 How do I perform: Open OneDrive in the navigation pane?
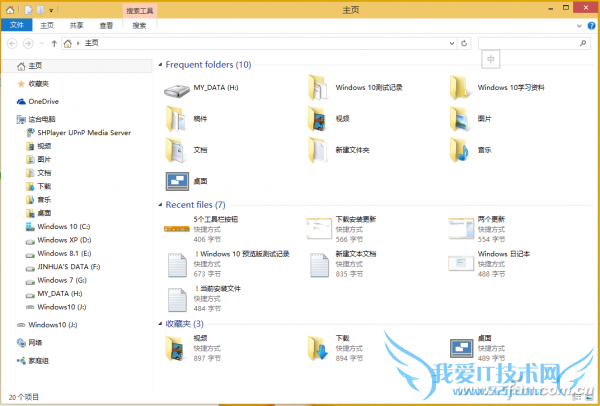[38, 101]
